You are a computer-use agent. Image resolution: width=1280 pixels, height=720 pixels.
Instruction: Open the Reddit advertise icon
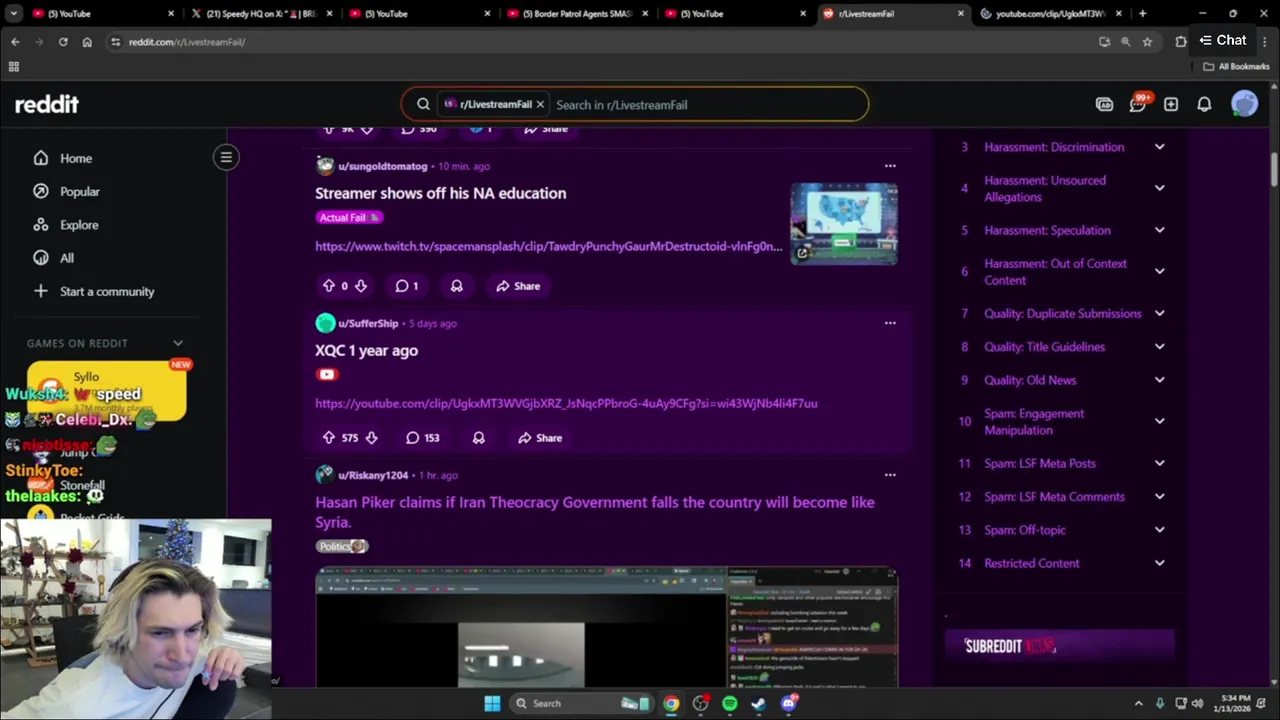(x=1104, y=104)
